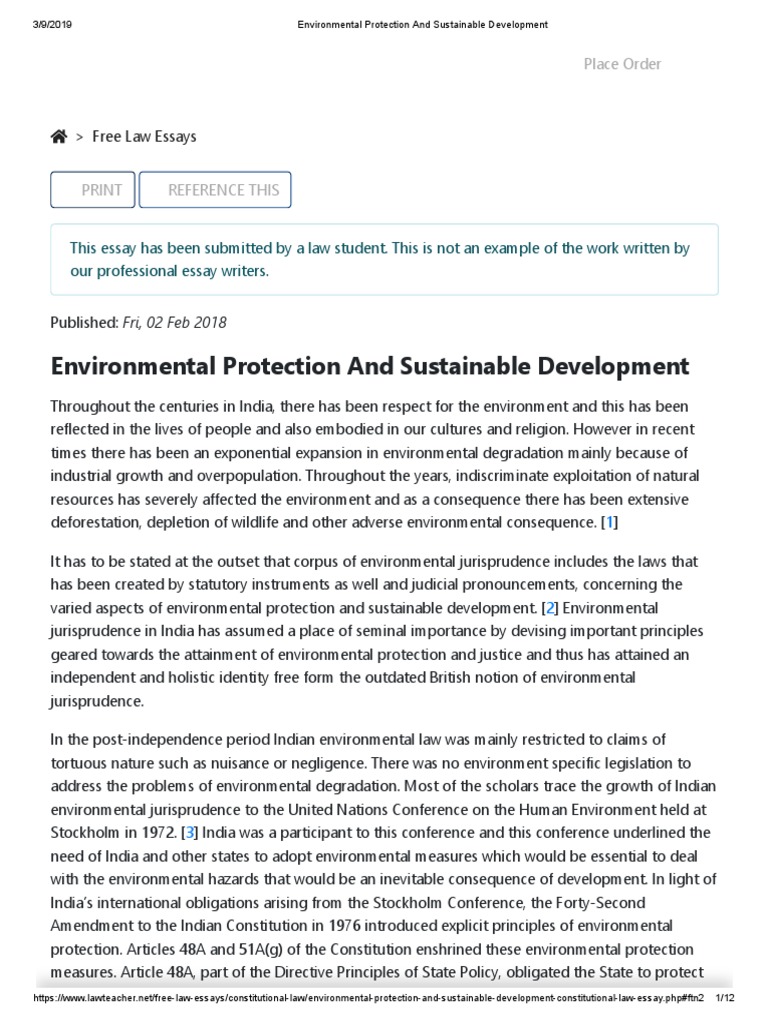This screenshot has width=768, height=1024.
Task: Click the 1/12 page number indicator
Action: click(x=727, y=1000)
